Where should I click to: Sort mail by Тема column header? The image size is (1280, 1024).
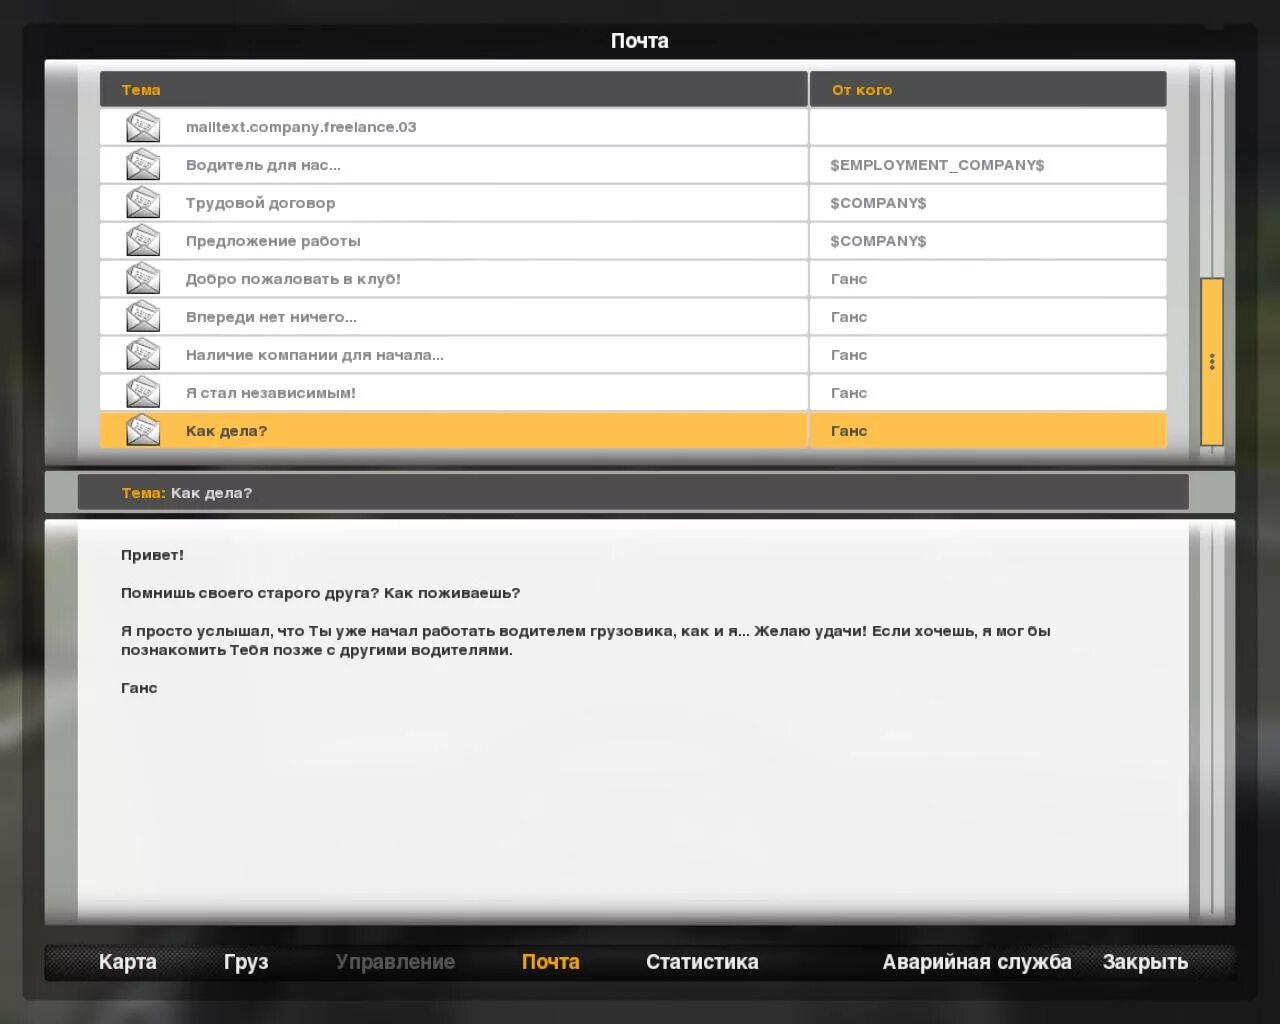(x=453, y=89)
